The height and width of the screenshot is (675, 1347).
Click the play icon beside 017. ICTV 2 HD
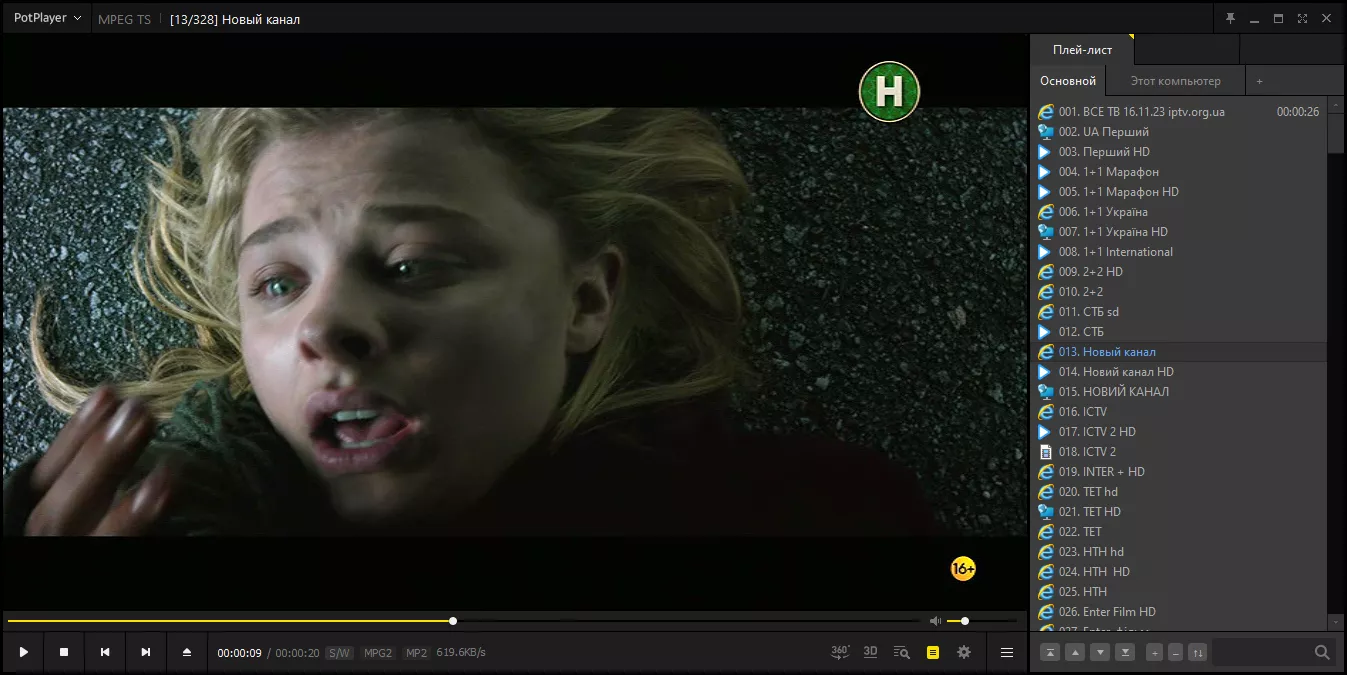click(x=1046, y=432)
